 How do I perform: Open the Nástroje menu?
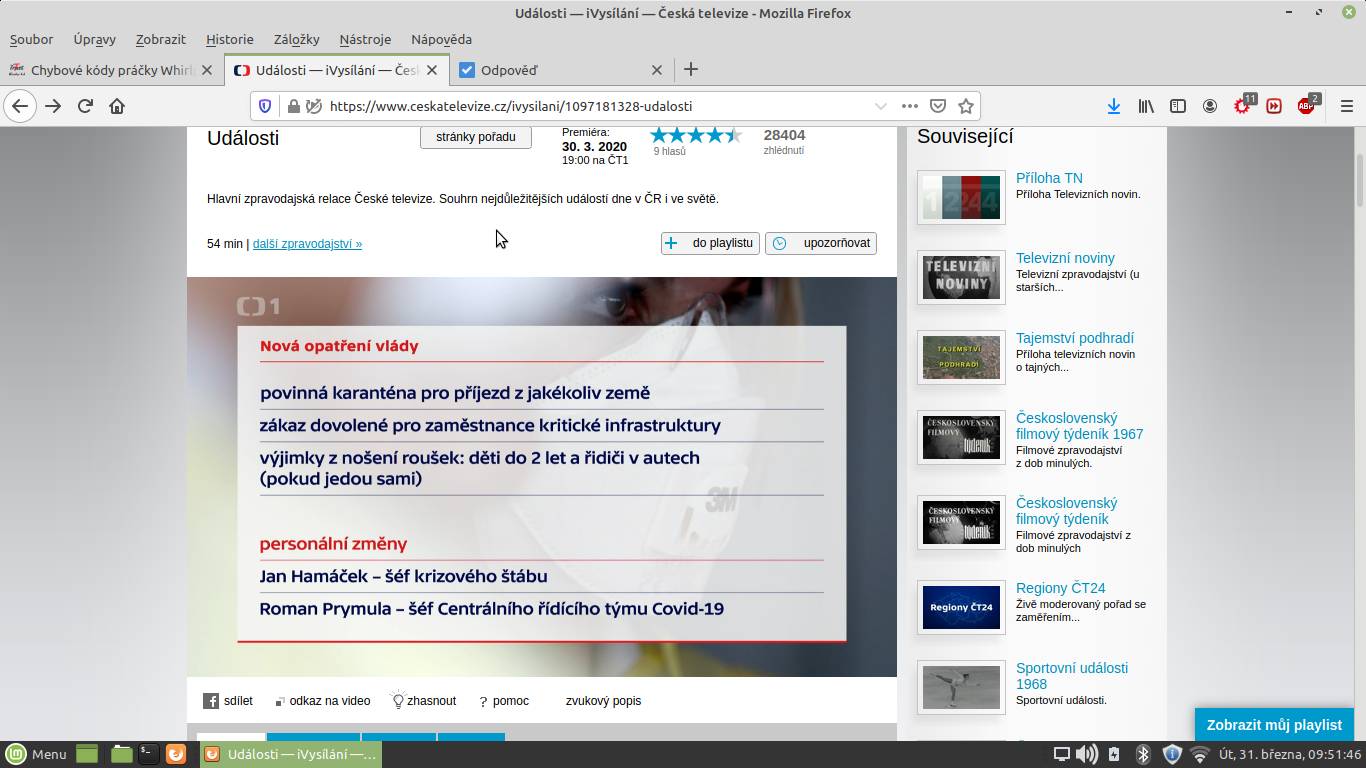point(365,39)
